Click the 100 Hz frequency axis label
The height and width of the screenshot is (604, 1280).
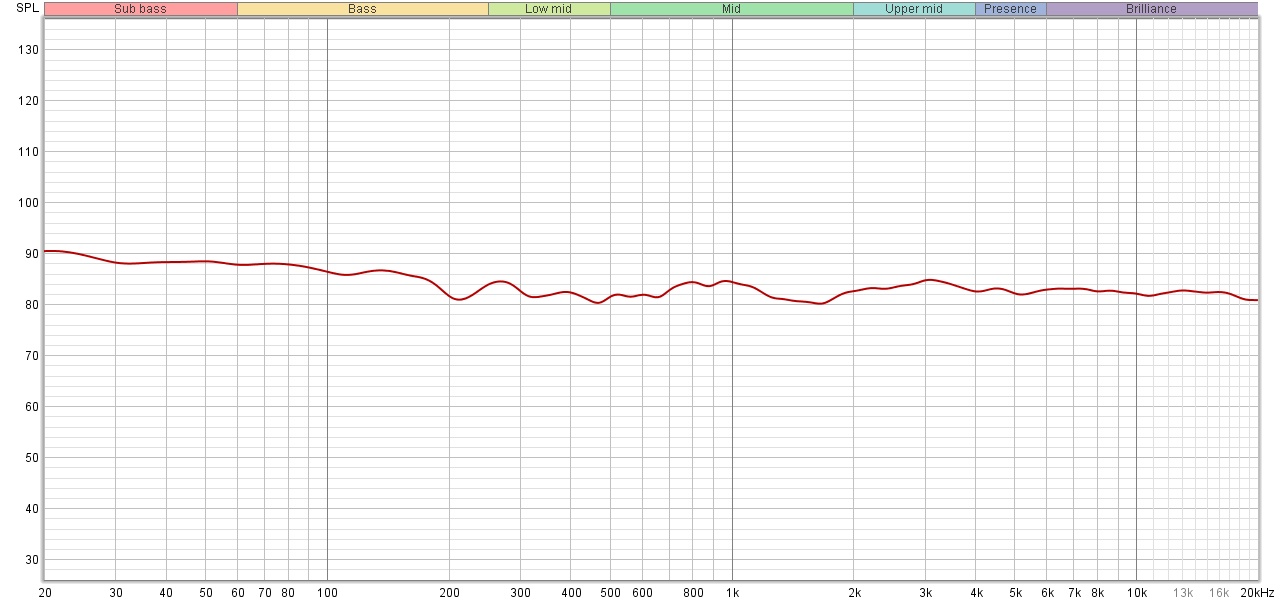327,592
